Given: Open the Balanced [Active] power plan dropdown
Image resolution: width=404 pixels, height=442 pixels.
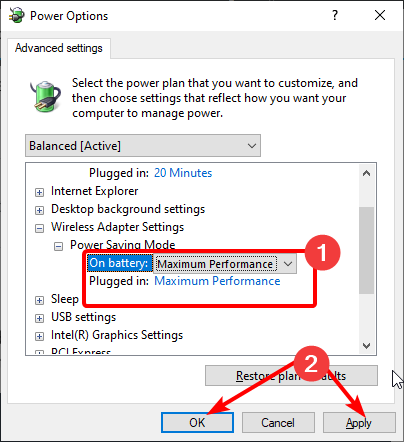Looking at the screenshot, I should [x=143, y=146].
